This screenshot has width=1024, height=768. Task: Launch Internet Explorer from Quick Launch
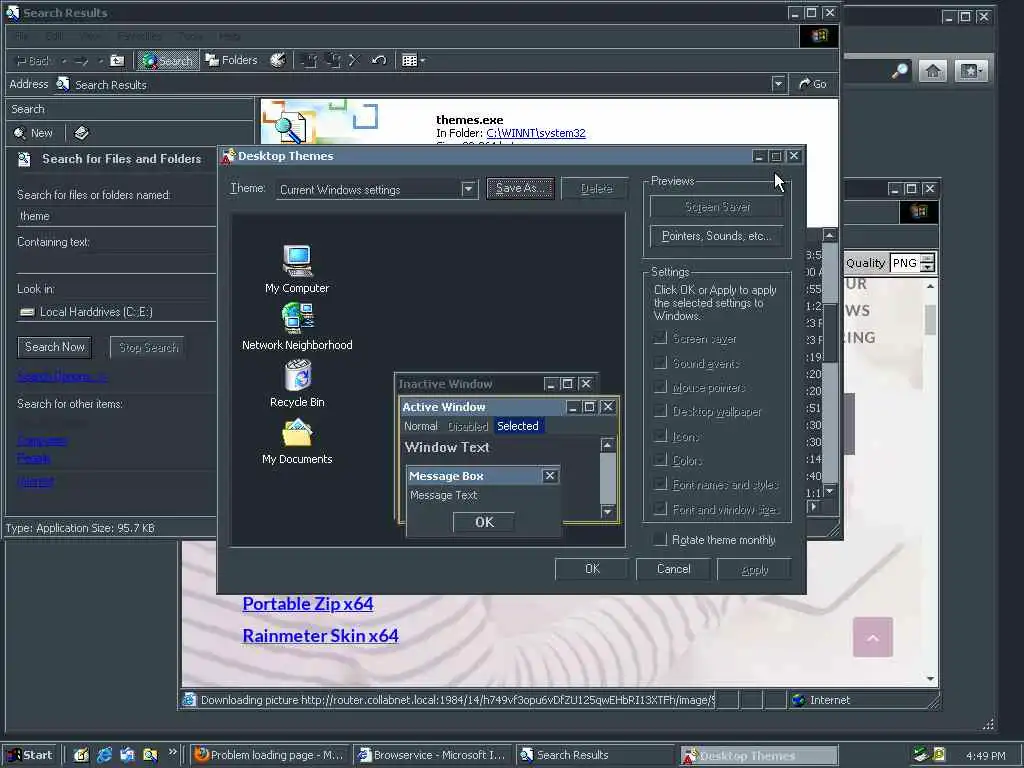tap(104, 755)
